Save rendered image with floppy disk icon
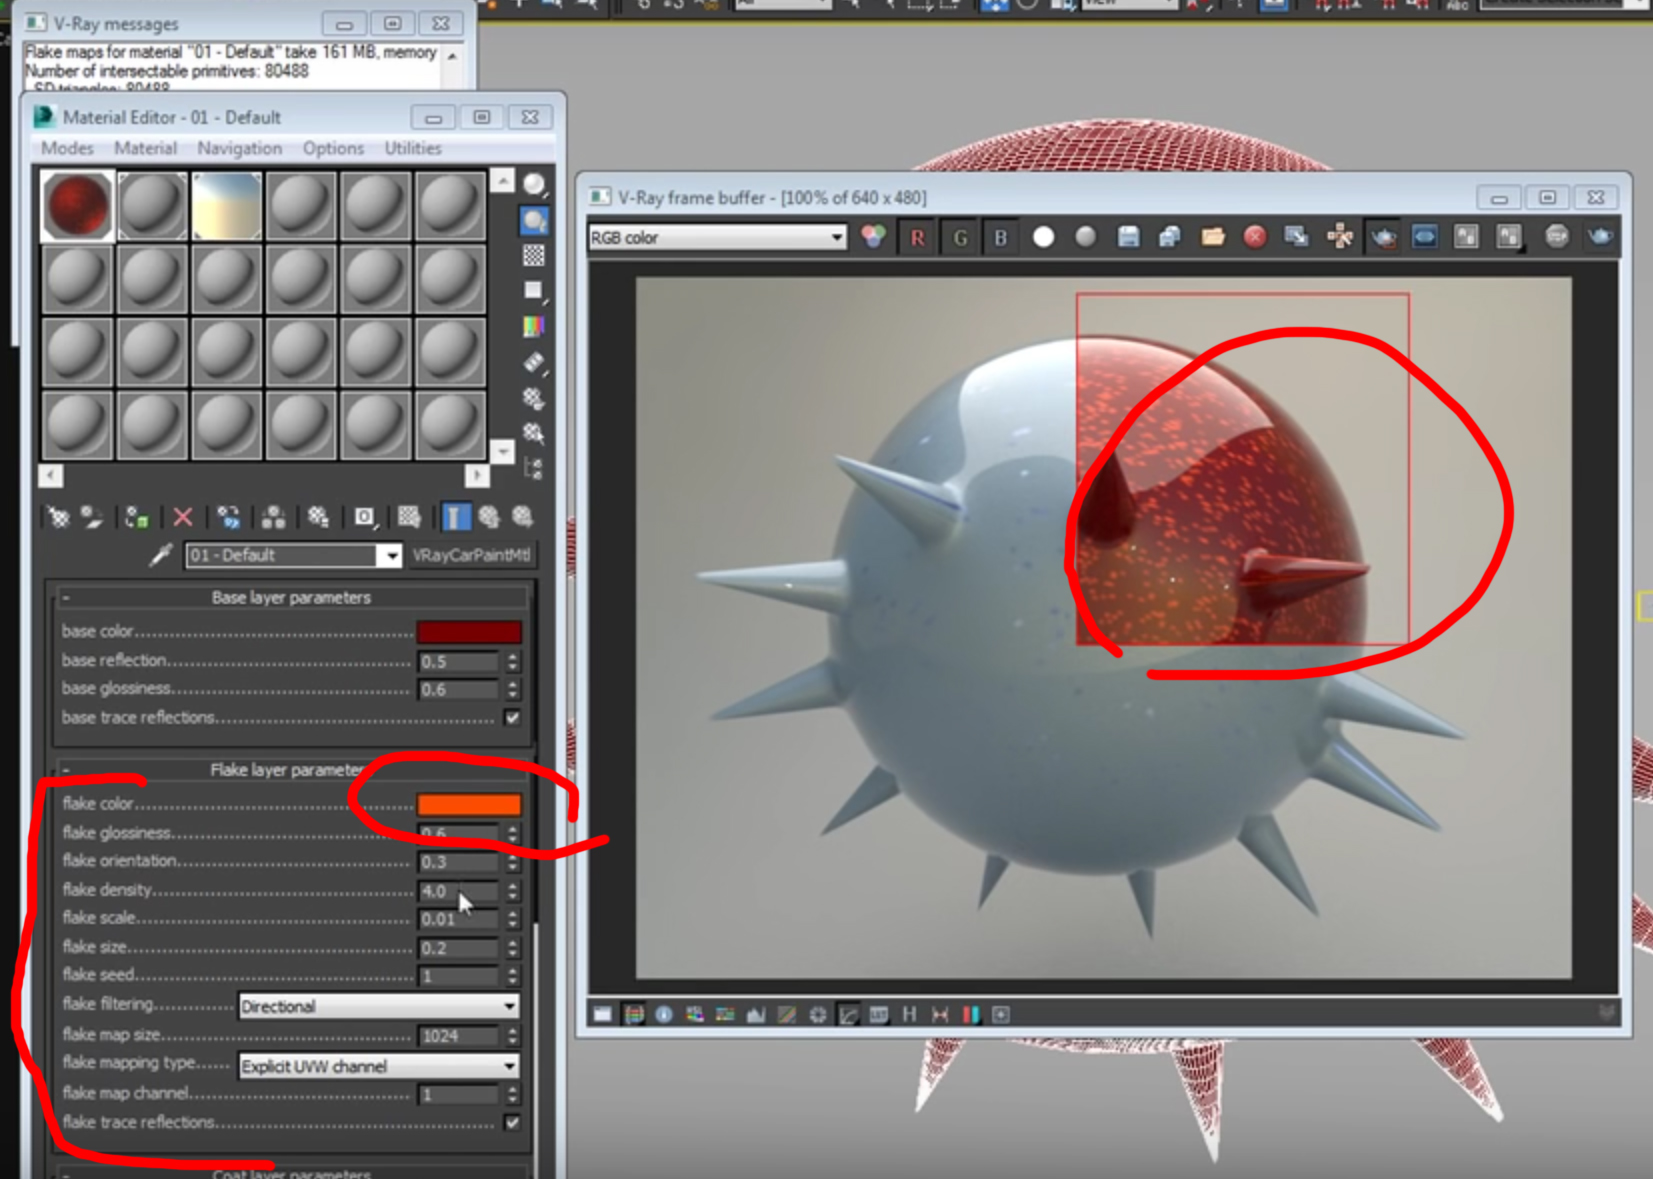1653x1179 pixels. click(1128, 237)
